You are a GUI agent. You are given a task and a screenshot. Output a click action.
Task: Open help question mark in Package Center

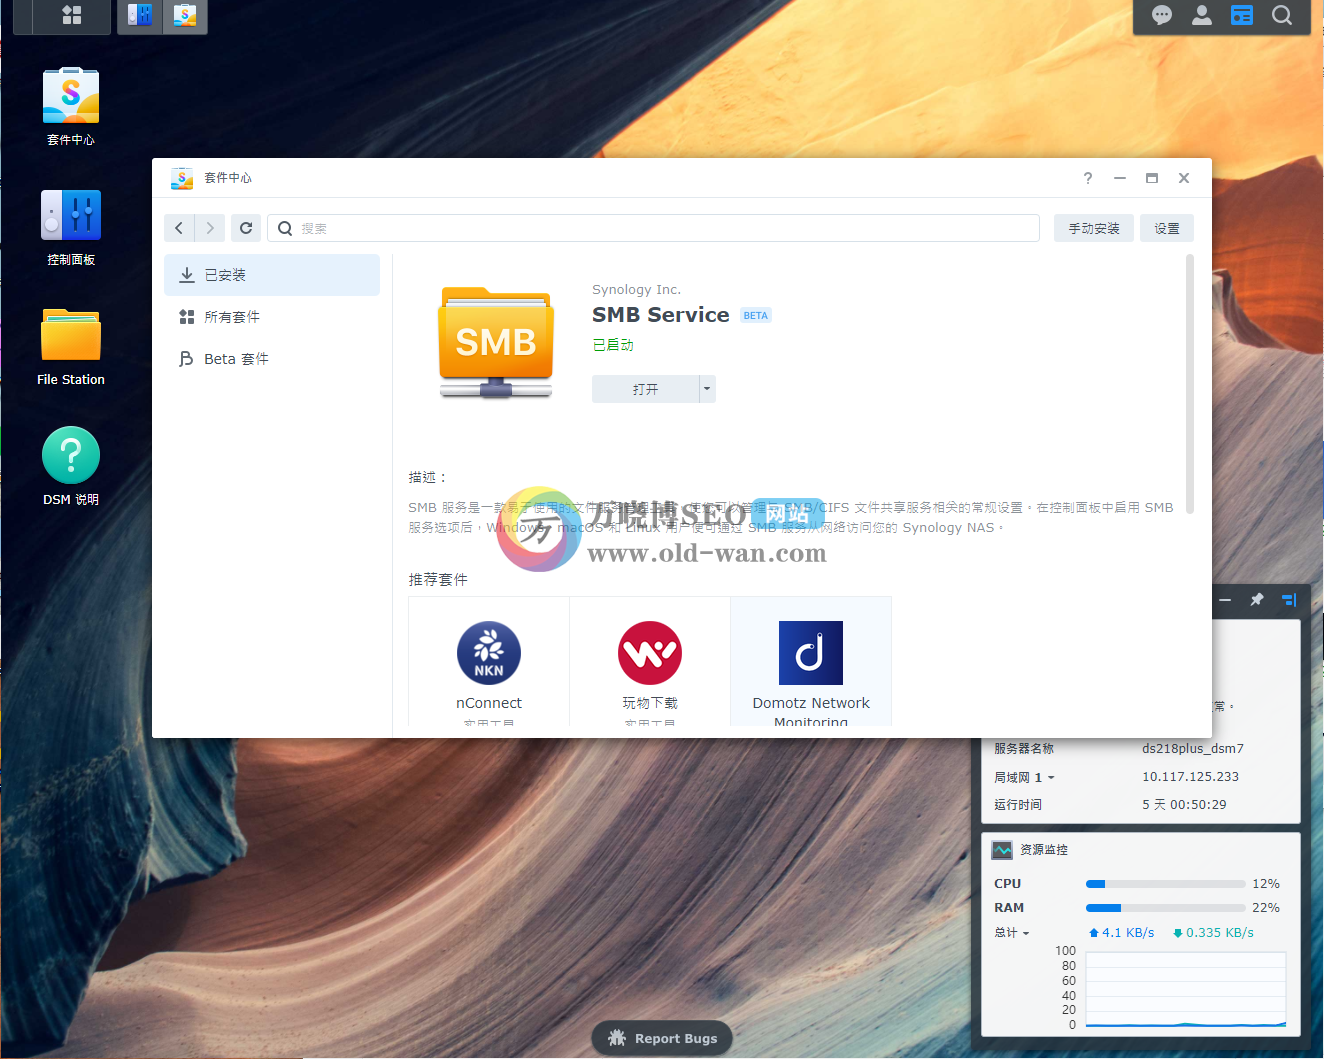coord(1088,178)
